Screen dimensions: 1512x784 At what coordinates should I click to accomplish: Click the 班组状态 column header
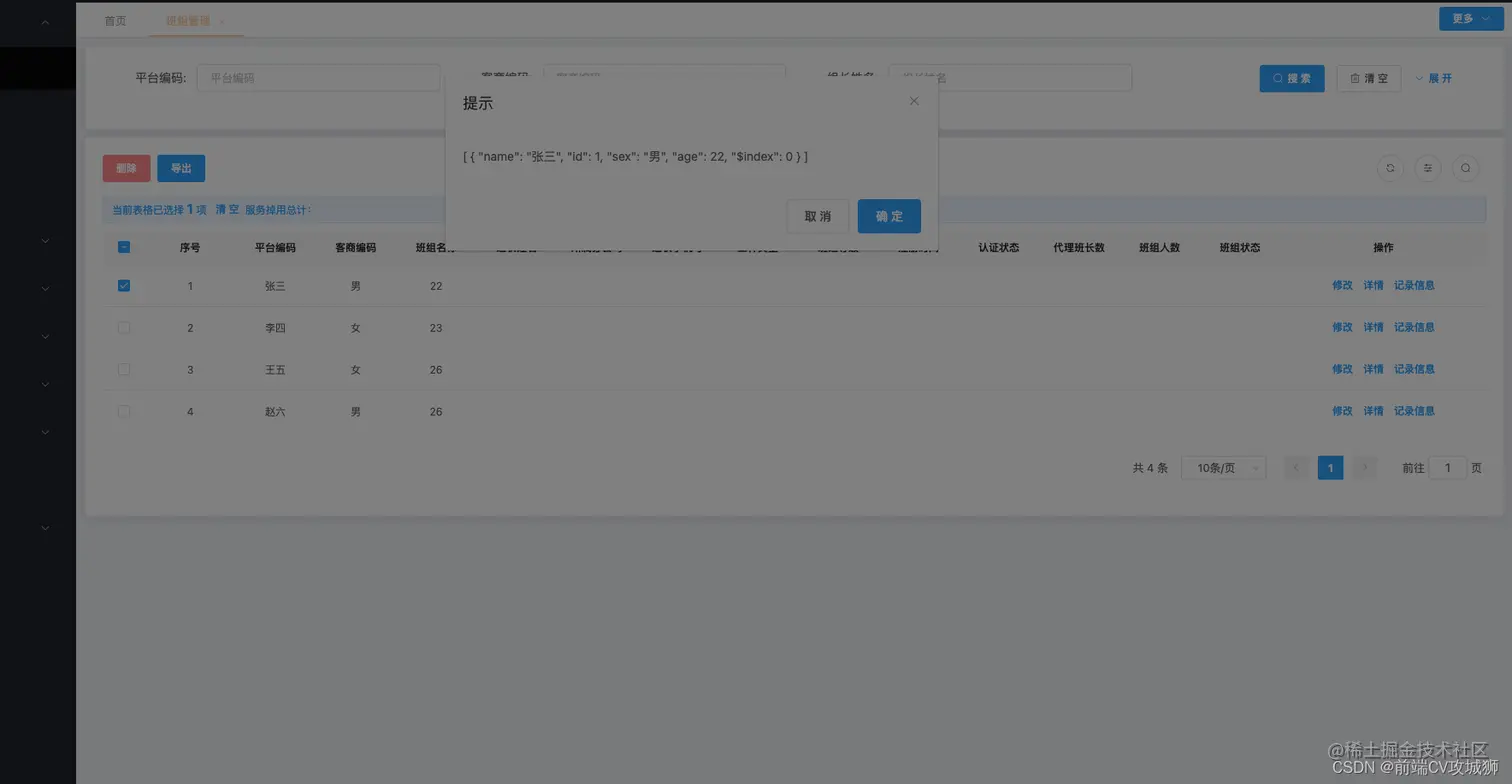1240,248
